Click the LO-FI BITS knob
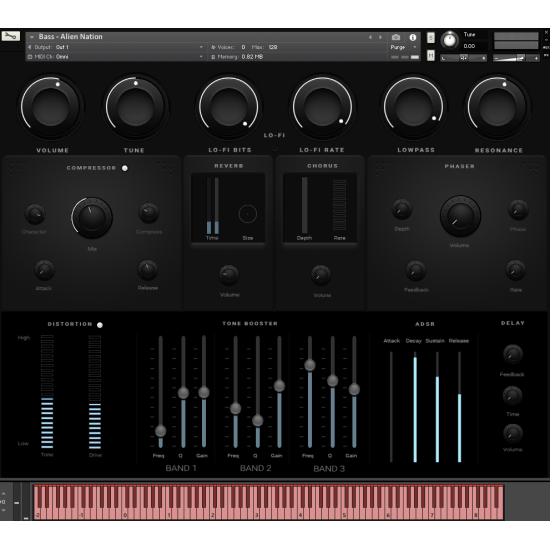This screenshot has width=550, height=550. click(229, 107)
